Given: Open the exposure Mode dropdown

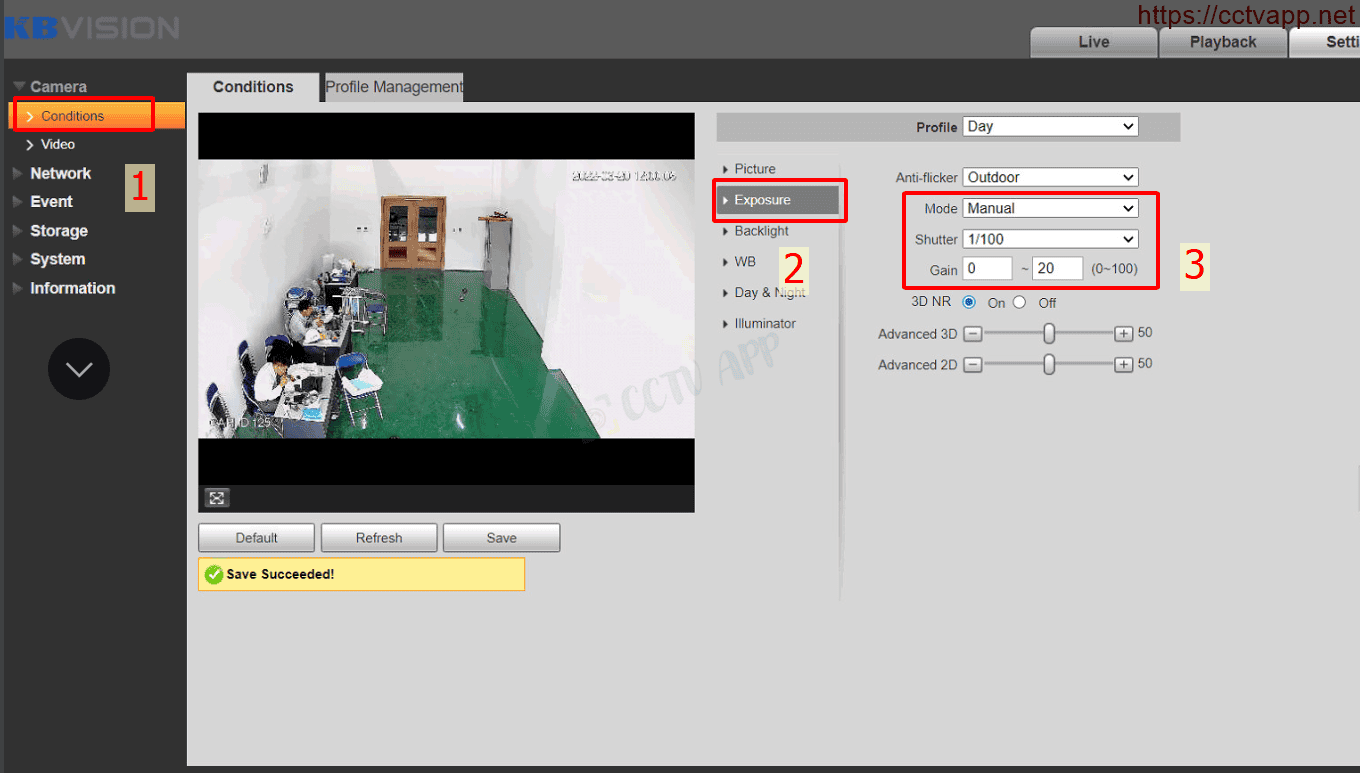Looking at the screenshot, I should click(x=1050, y=208).
